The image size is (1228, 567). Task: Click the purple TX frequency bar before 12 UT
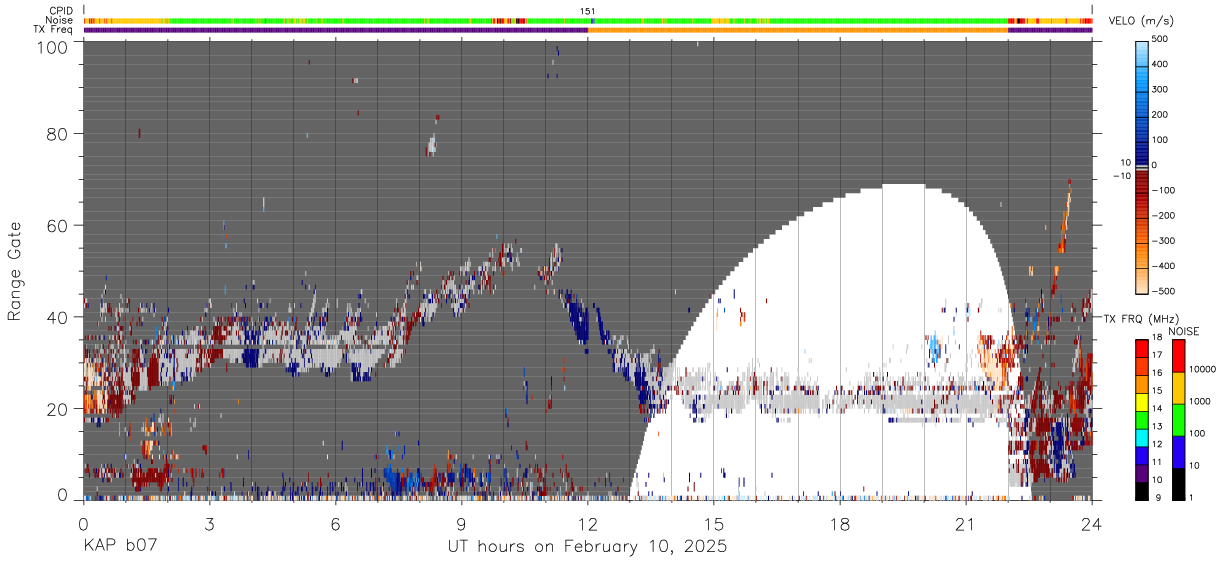click(x=335, y=30)
